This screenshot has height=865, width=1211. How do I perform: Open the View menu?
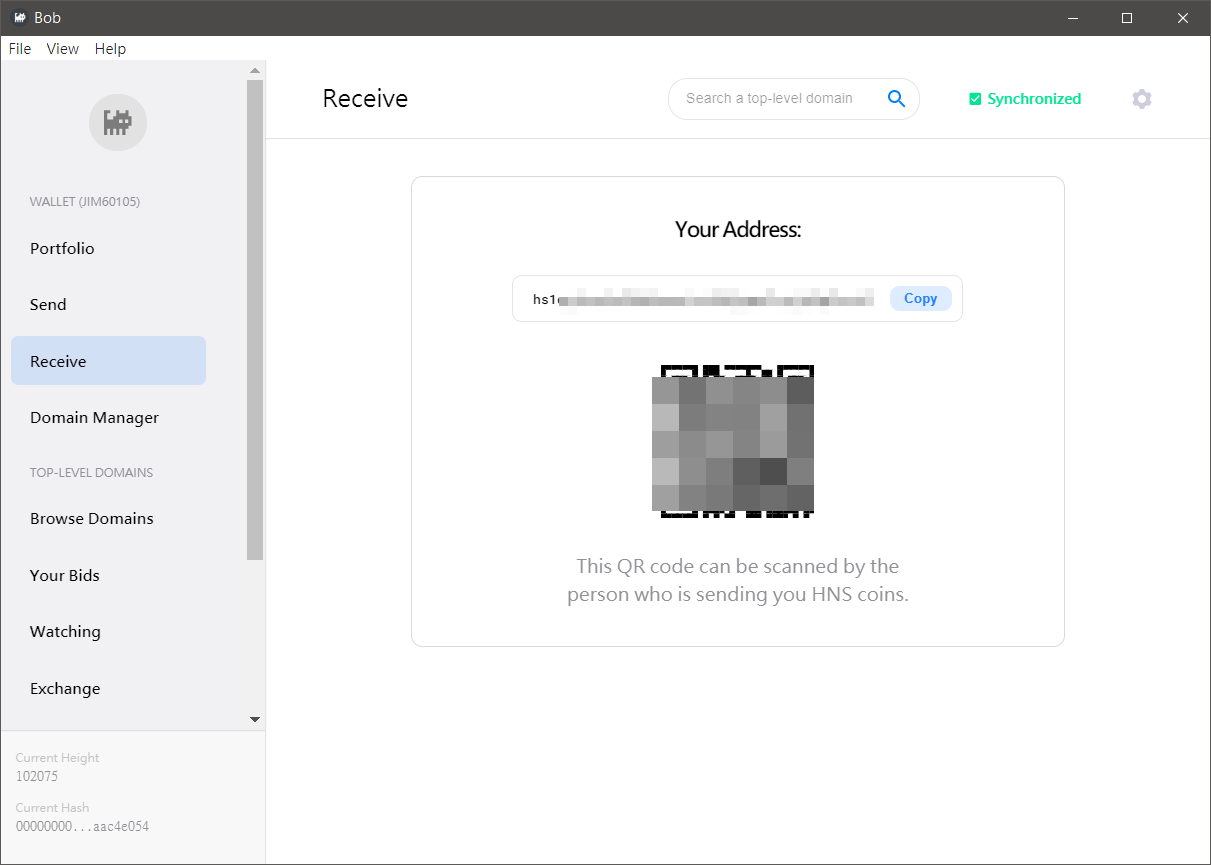[63, 49]
